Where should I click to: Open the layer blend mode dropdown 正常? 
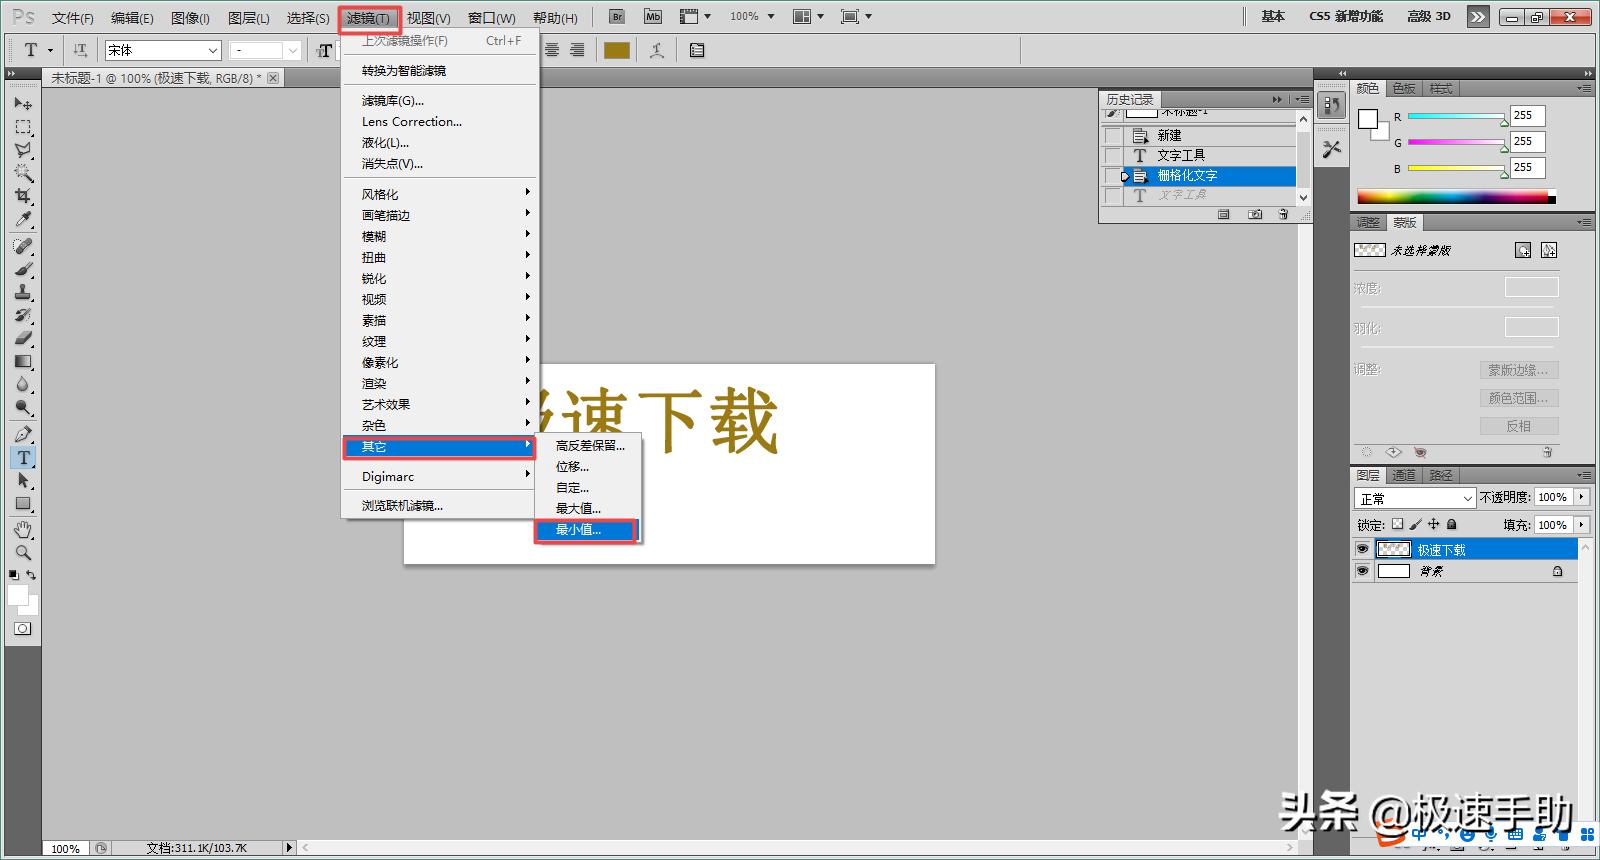(1415, 498)
